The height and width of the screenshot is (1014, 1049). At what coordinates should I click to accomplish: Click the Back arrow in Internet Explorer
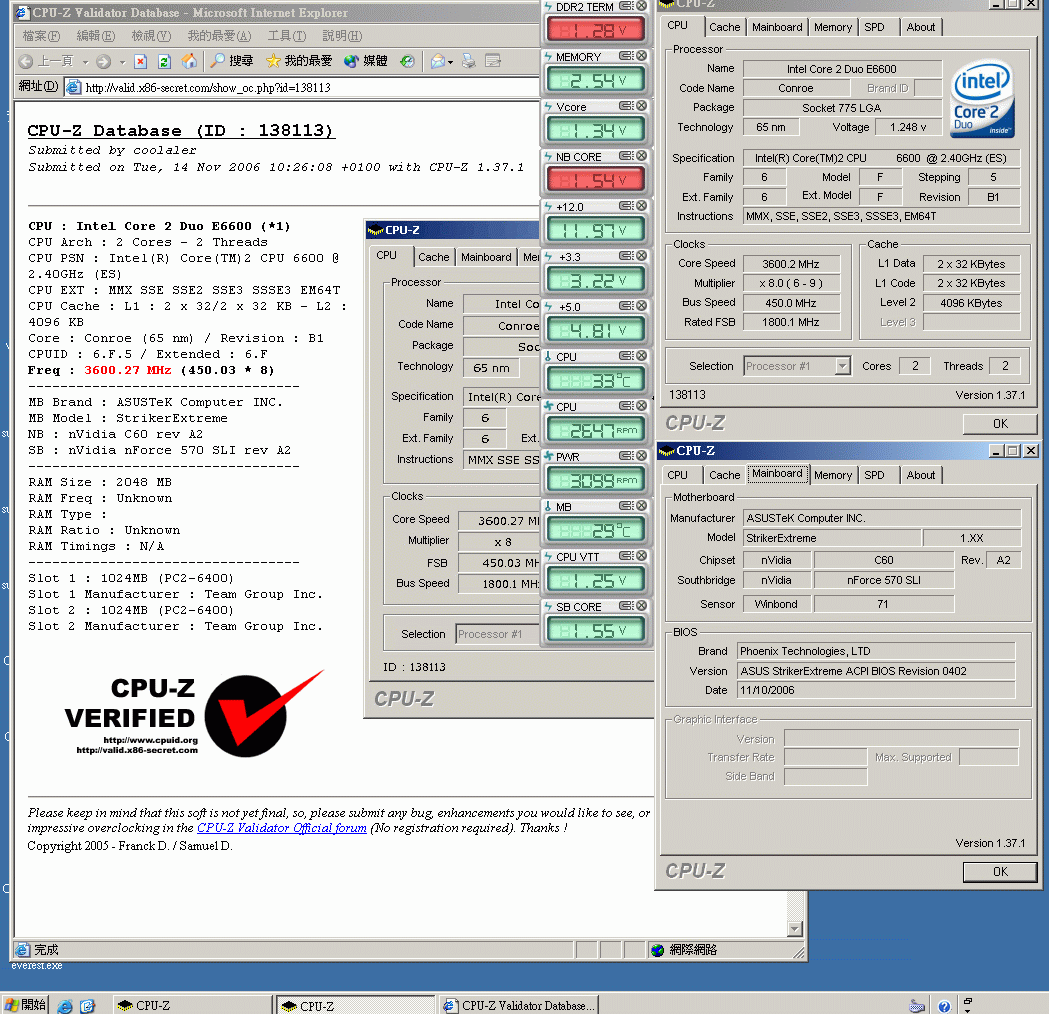click(25, 62)
